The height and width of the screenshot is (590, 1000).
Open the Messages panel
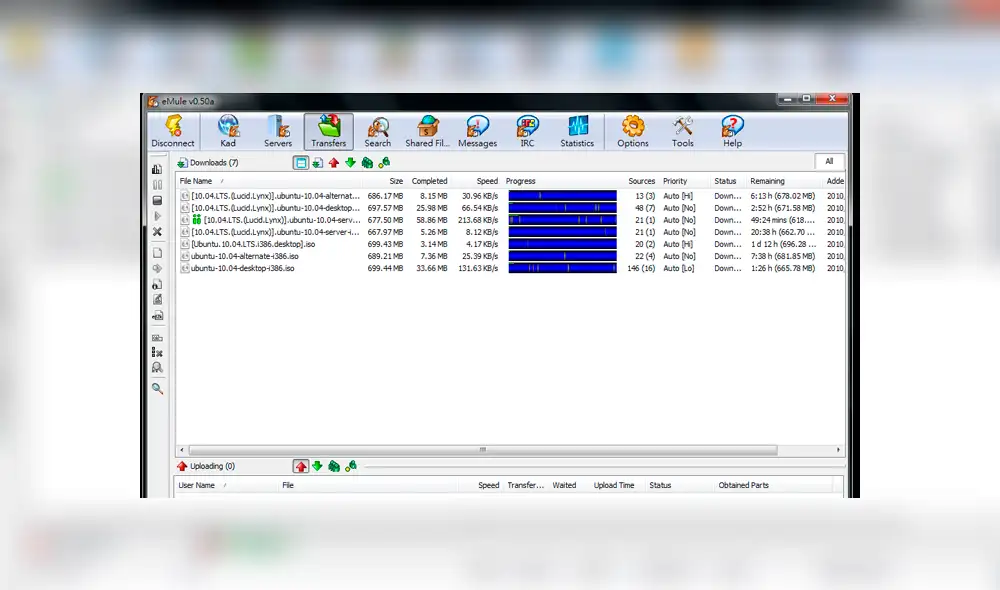coord(477,130)
